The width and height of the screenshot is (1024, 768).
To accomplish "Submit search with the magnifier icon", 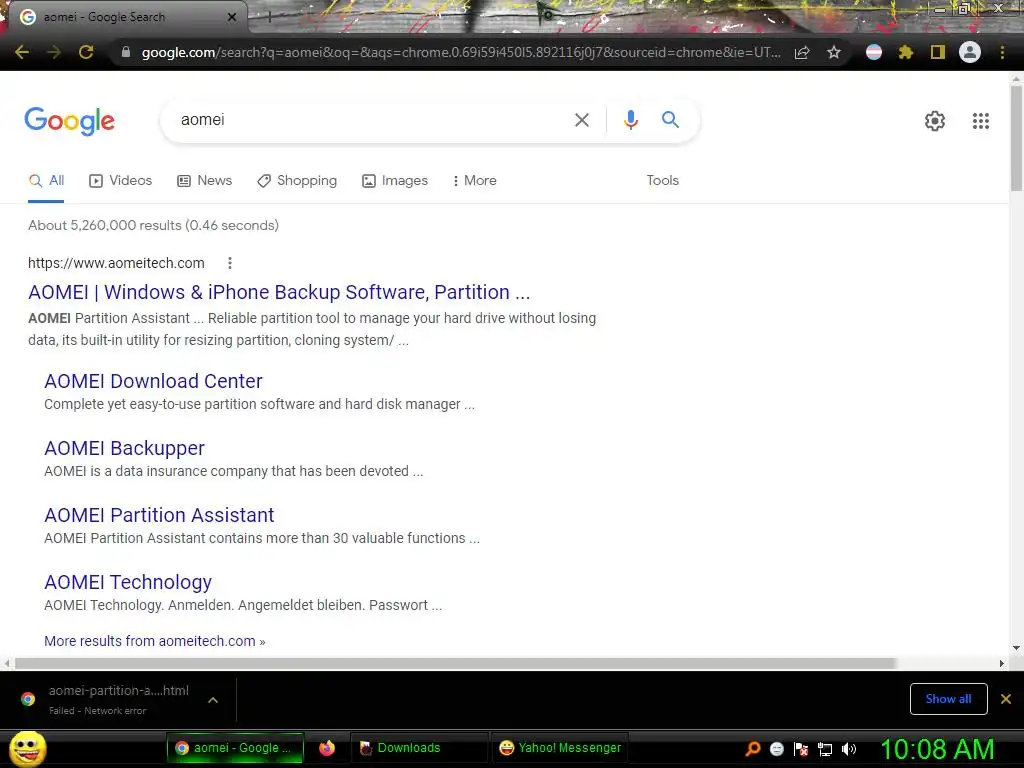I will 670,120.
